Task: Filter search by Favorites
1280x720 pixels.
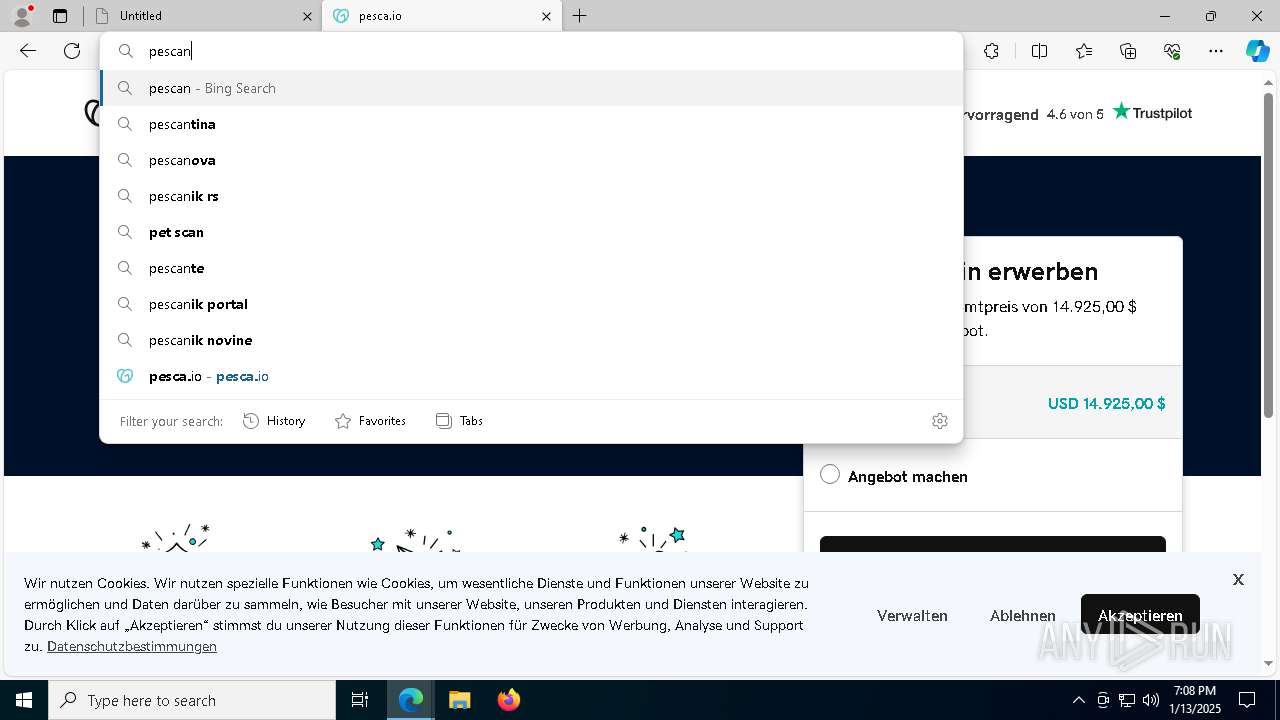Action: (x=370, y=421)
